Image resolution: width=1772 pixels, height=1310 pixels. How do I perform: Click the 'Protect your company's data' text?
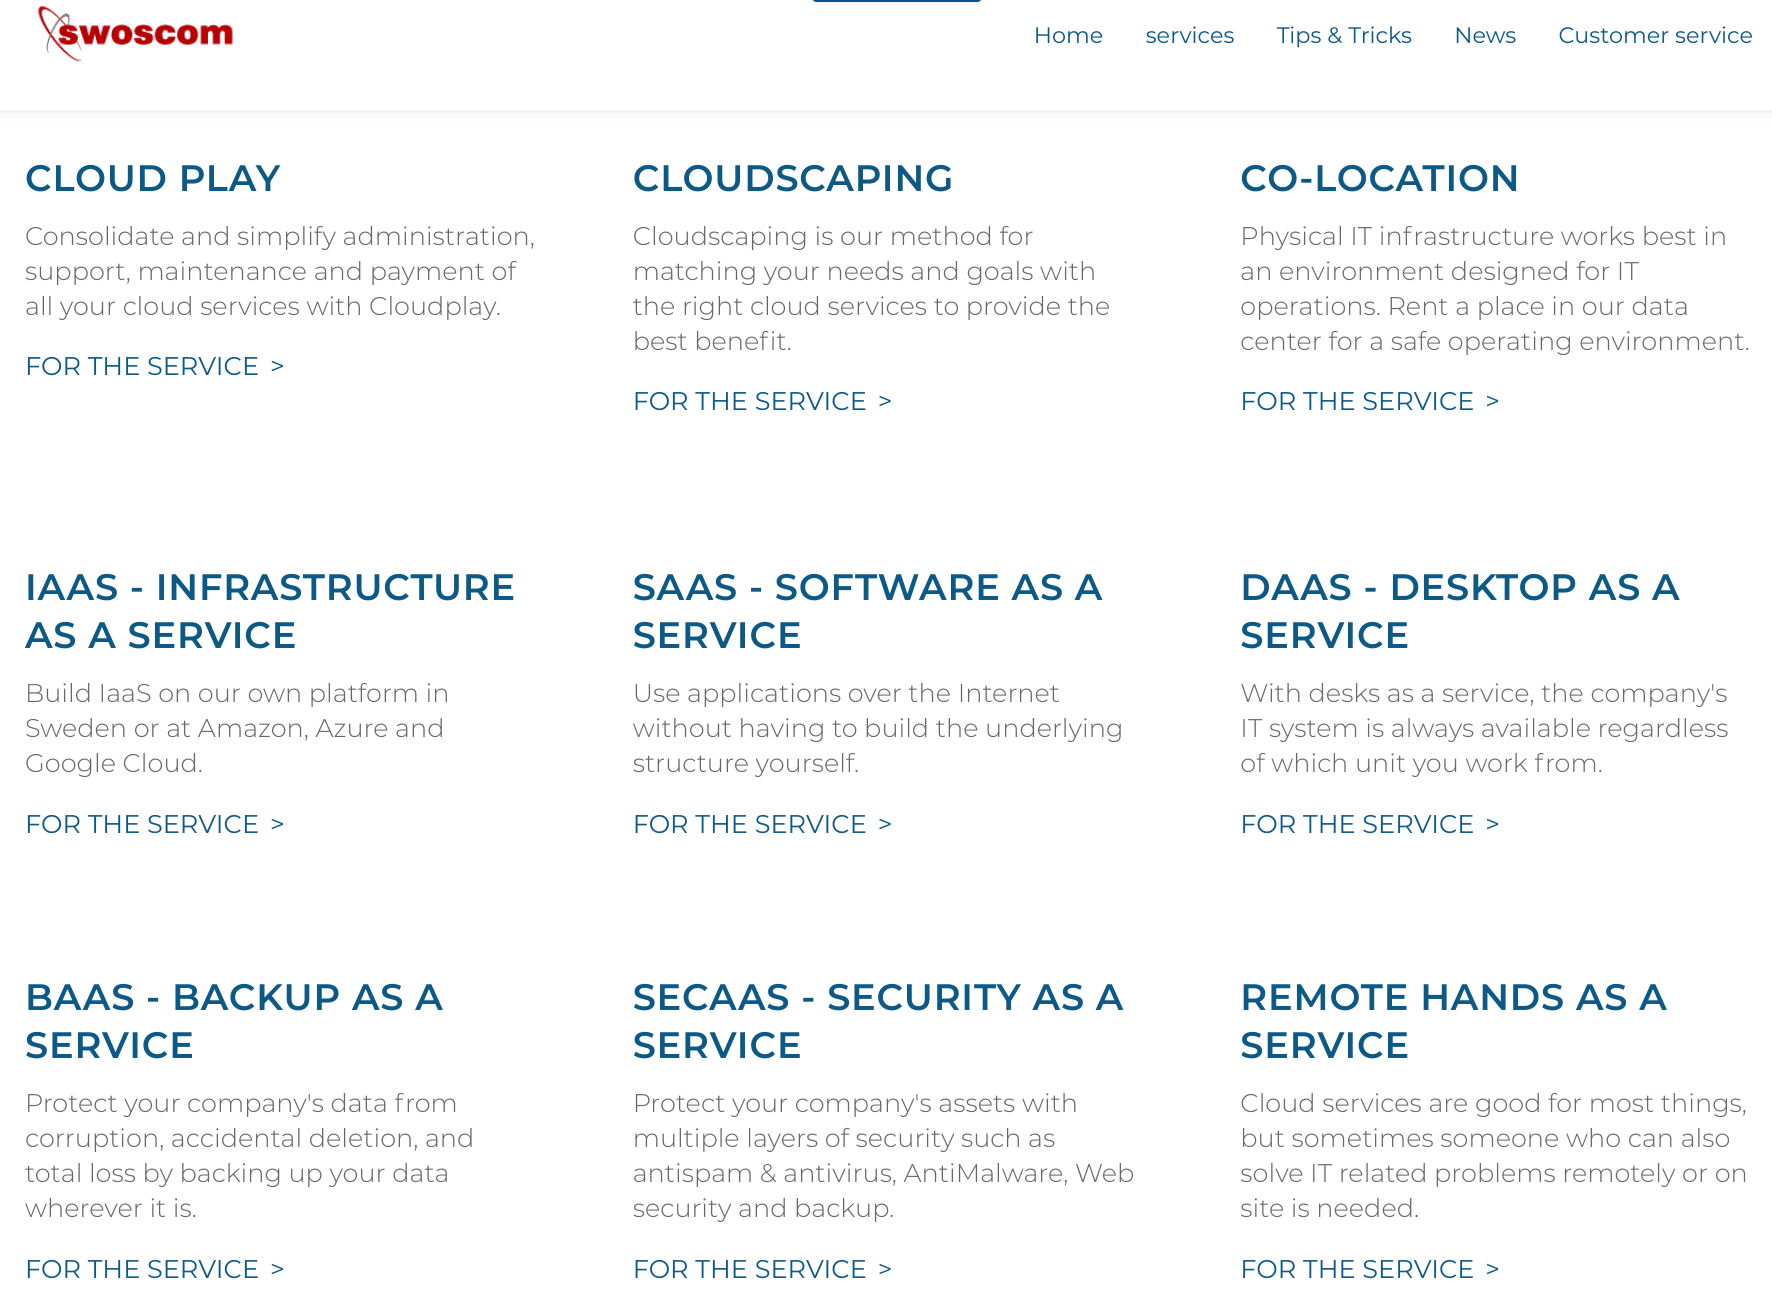tap(249, 1156)
